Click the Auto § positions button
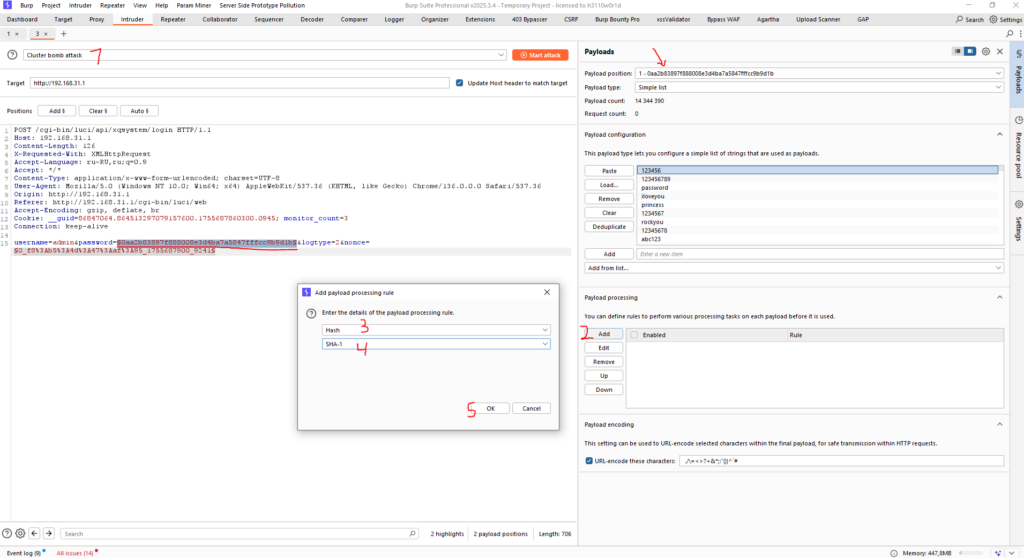 click(x=139, y=111)
